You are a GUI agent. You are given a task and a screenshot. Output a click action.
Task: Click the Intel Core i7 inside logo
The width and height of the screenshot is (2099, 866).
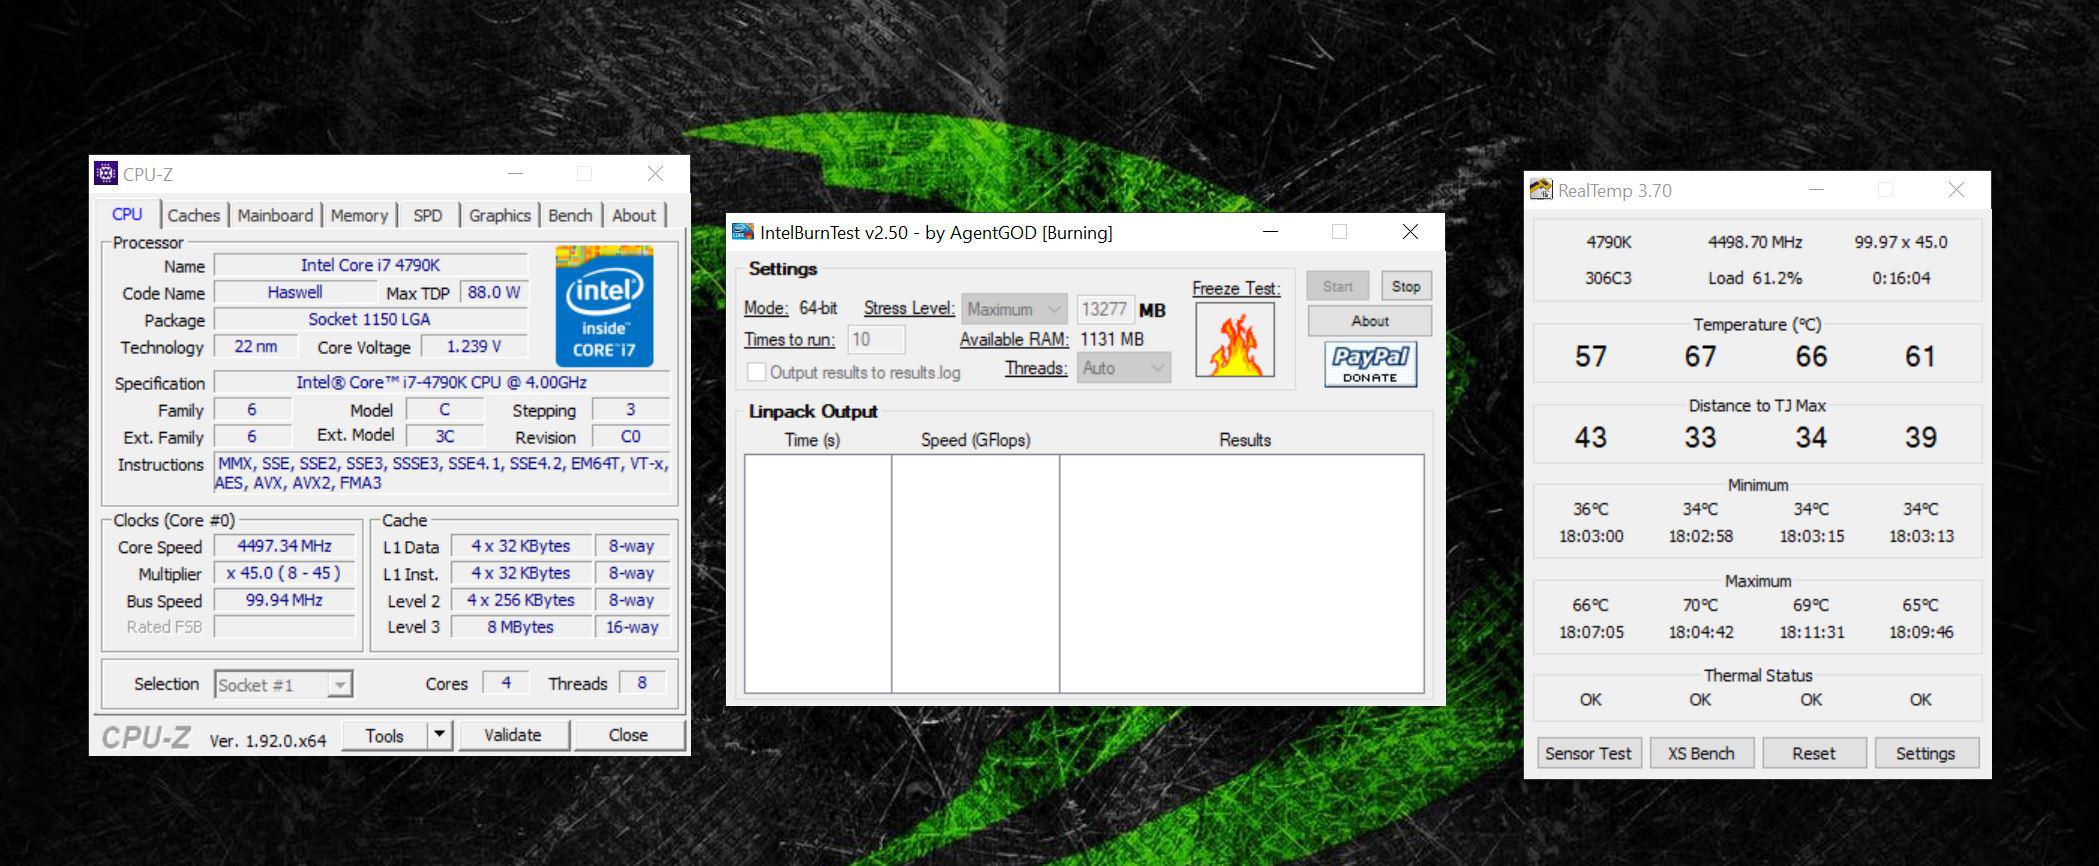604,306
